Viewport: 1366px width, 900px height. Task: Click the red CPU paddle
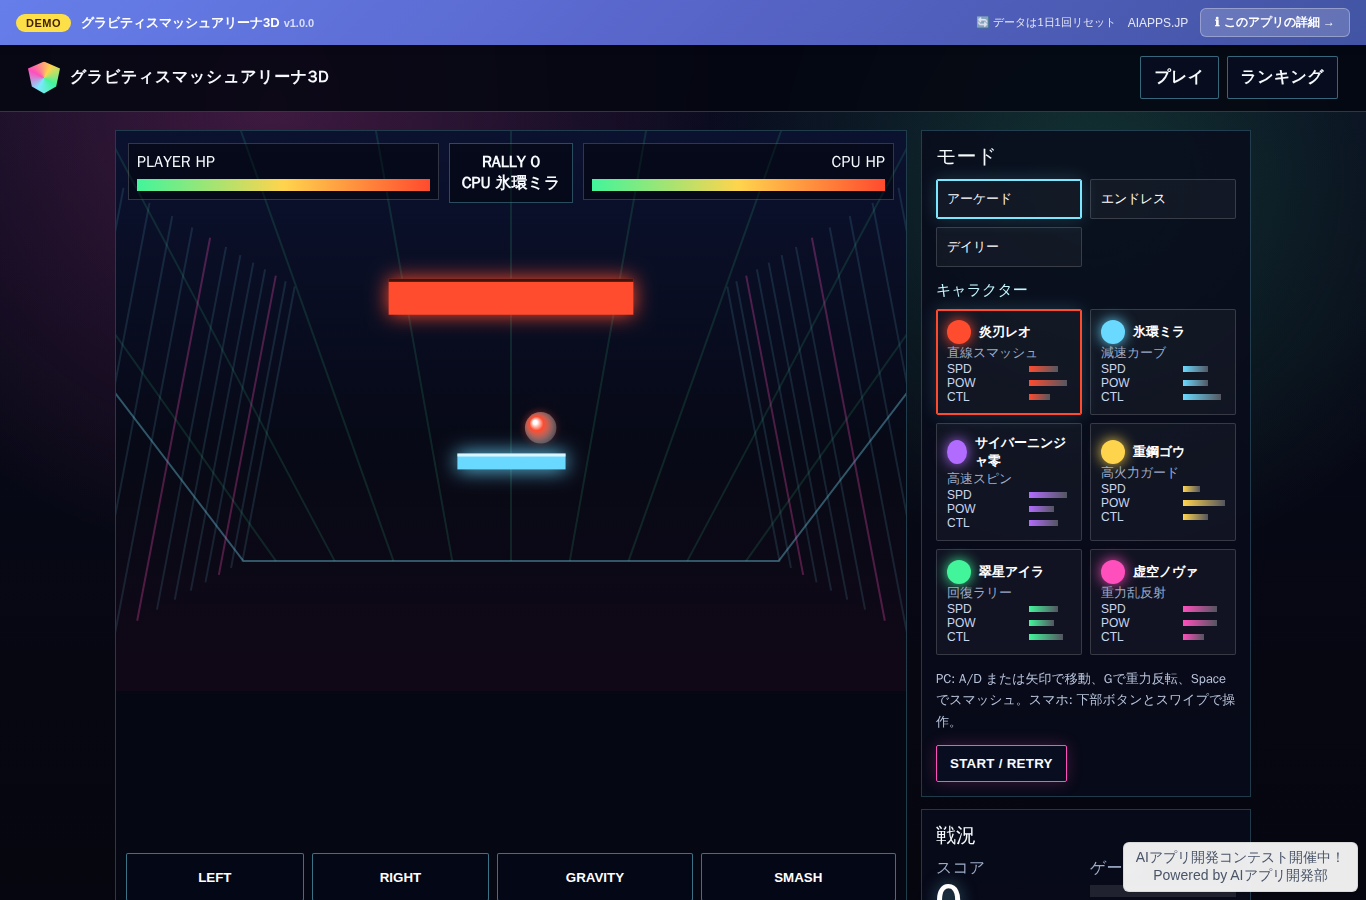click(x=511, y=298)
